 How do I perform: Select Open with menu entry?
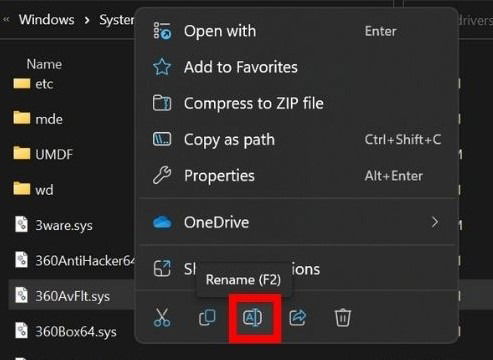297,31
